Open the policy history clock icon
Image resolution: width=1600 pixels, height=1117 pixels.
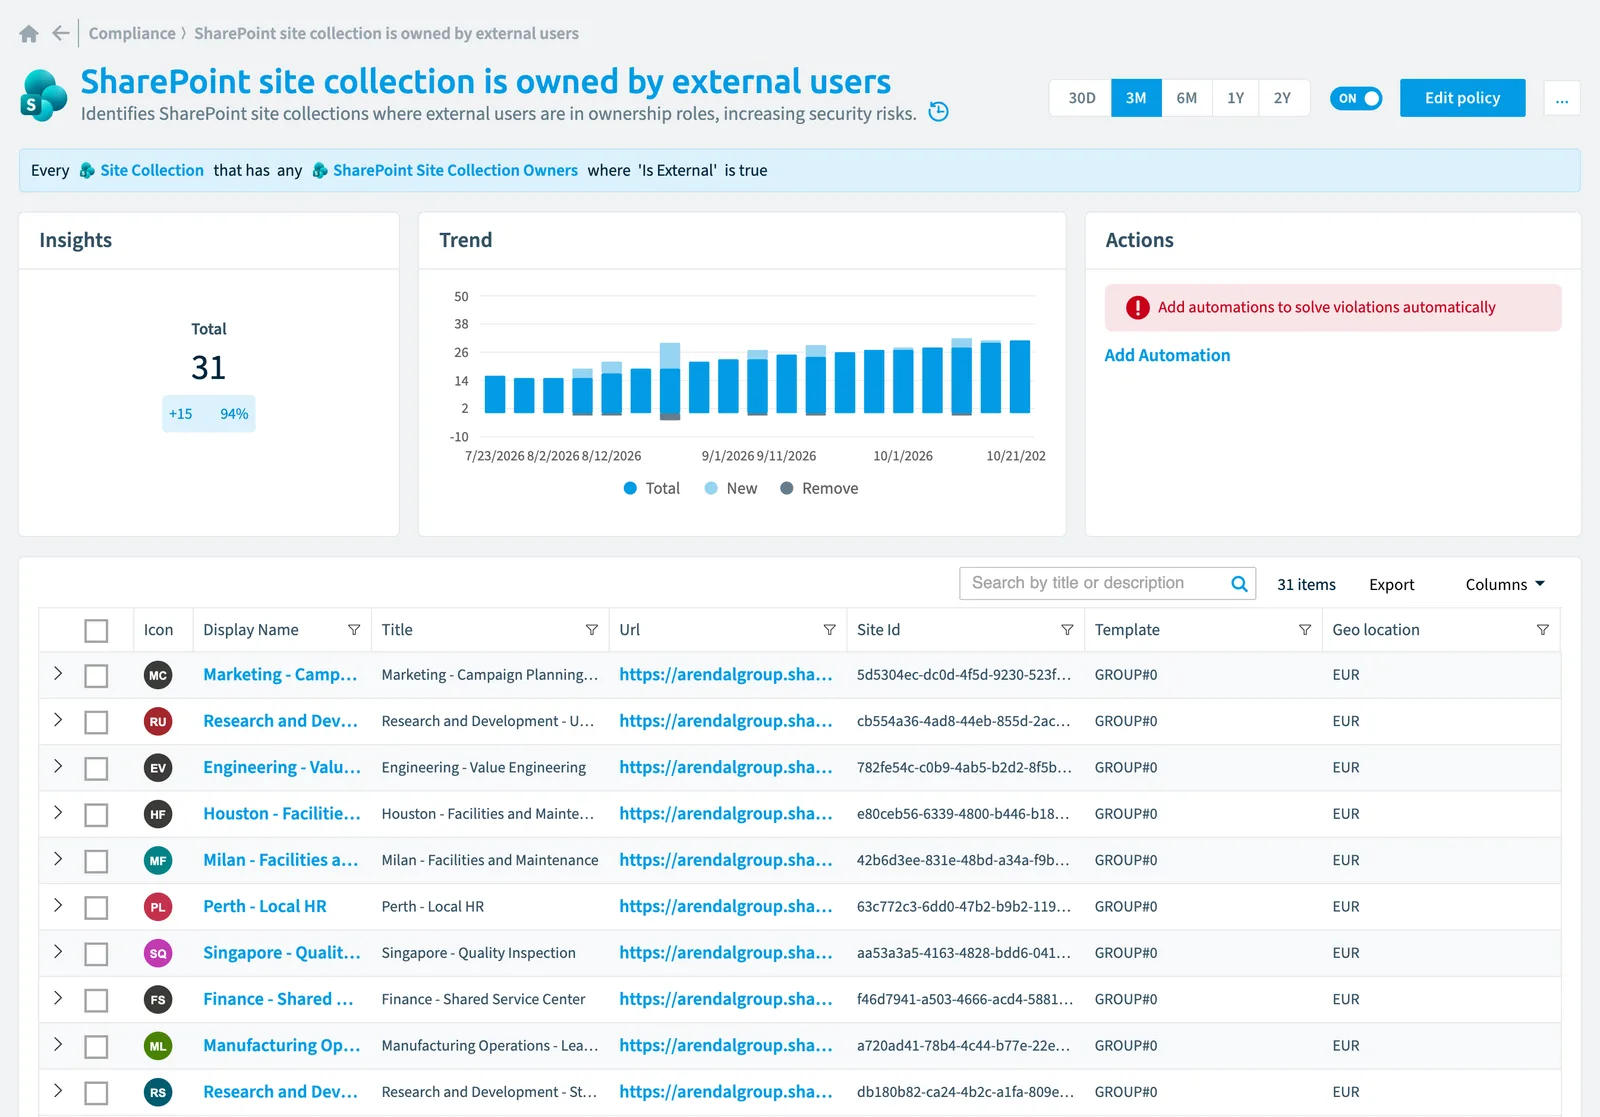coord(938,112)
